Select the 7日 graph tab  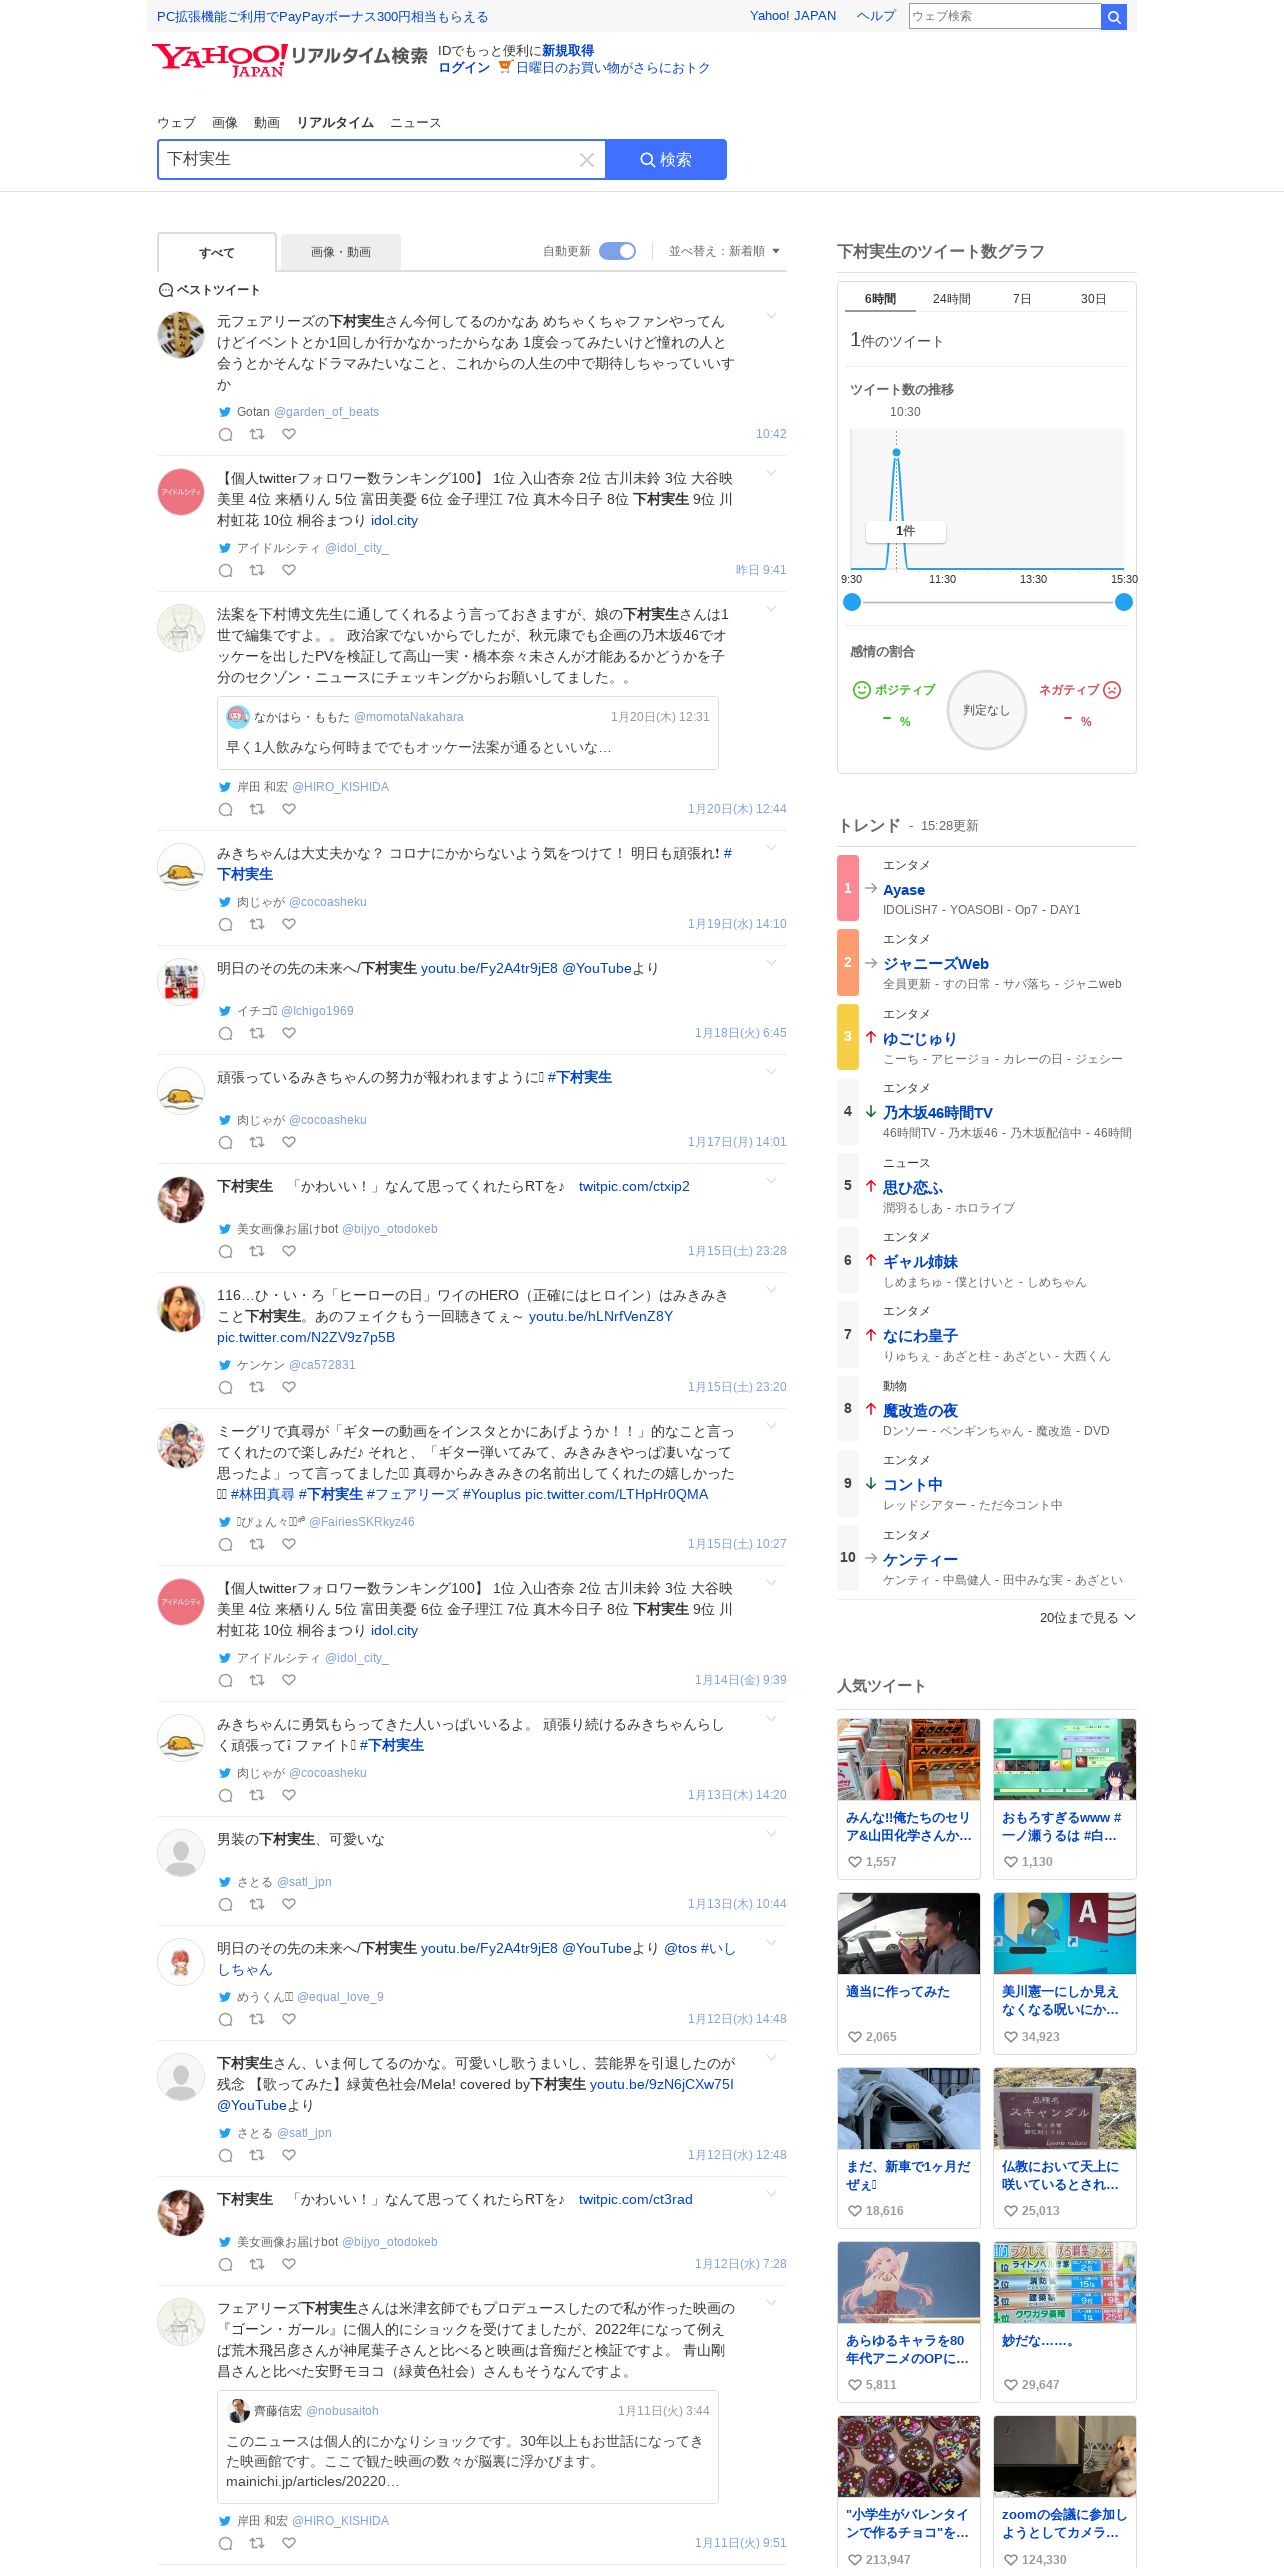1022,299
